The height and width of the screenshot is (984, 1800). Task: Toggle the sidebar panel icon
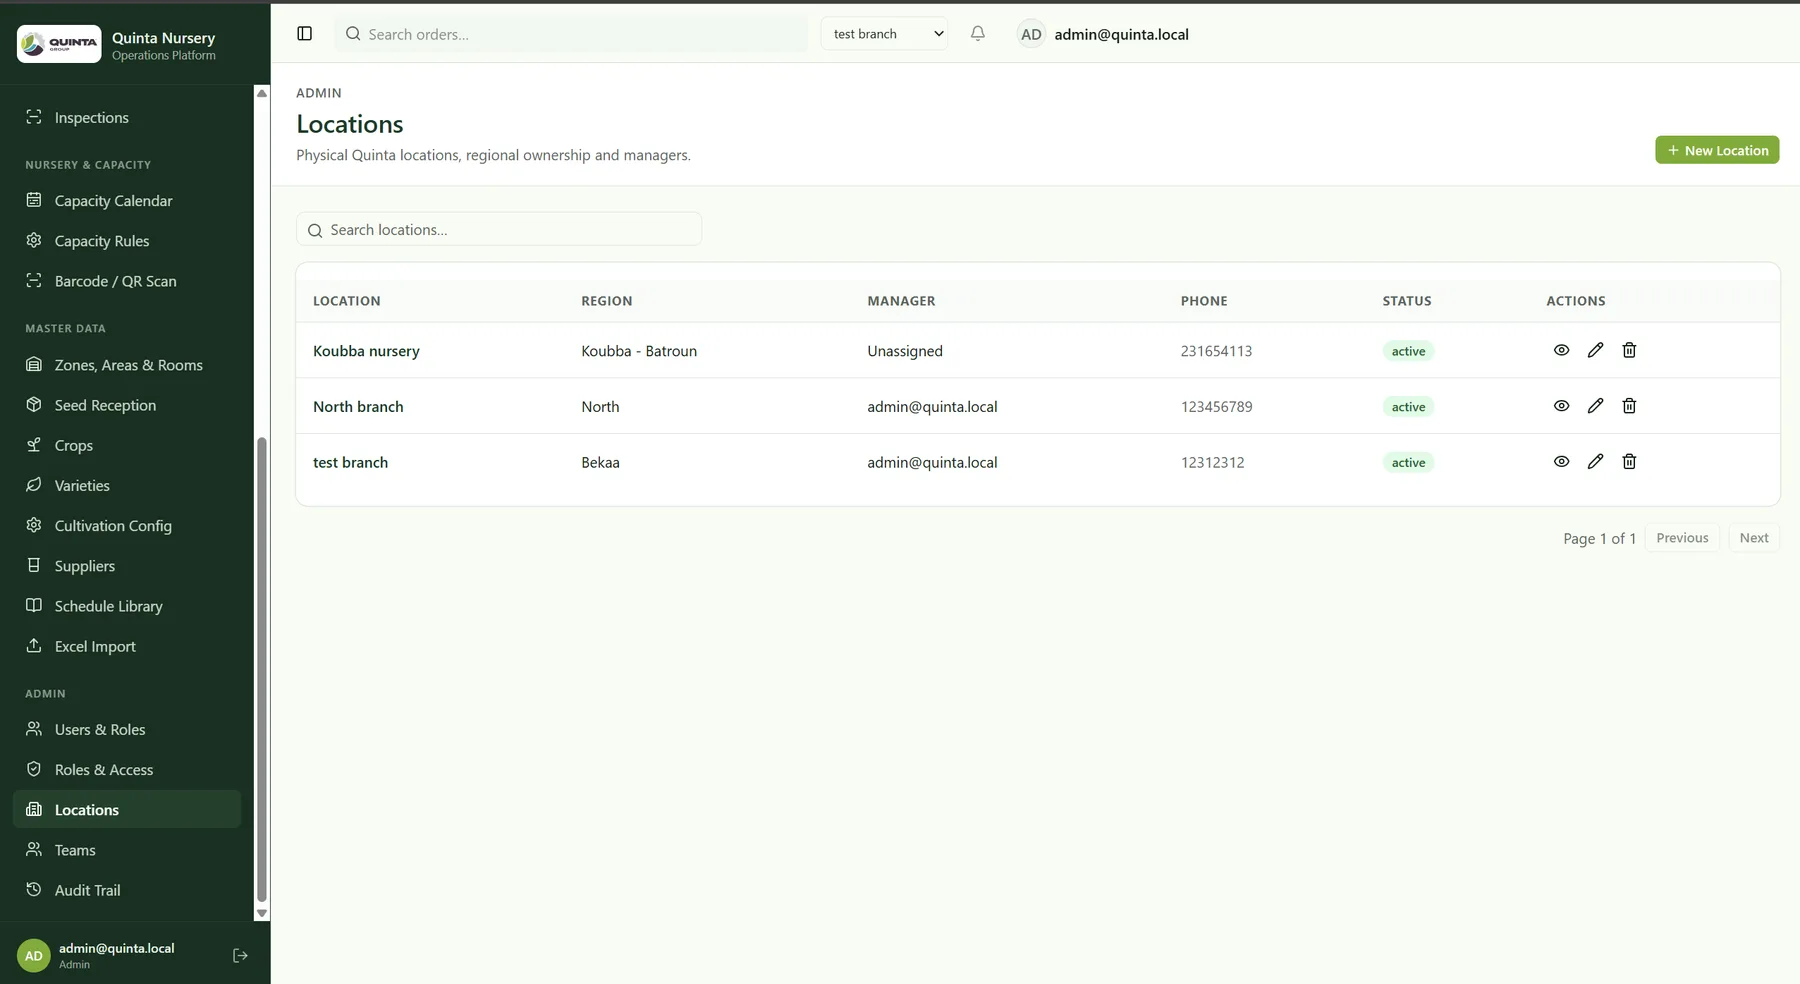tap(305, 34)
